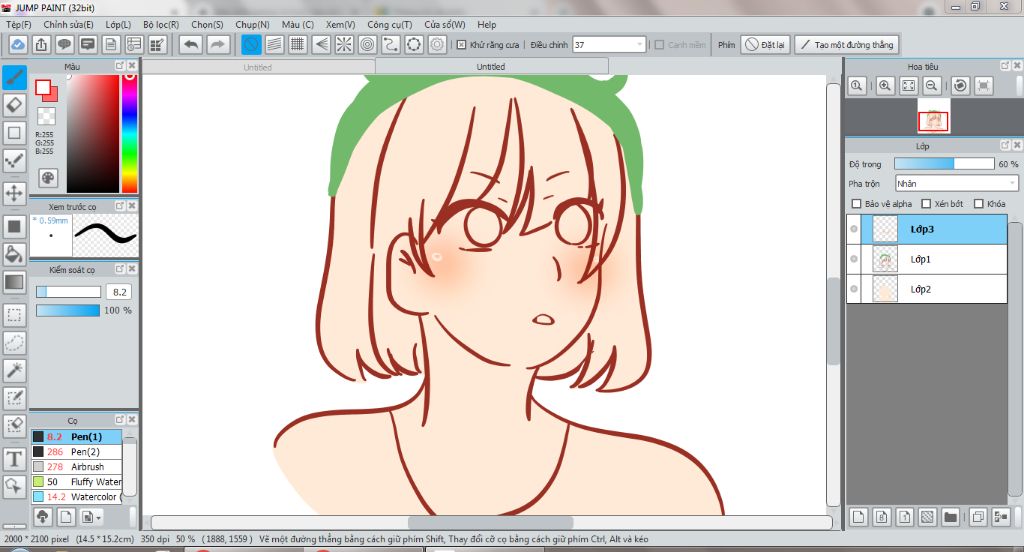Reset rotation in Navigator panel
1024x552 pixels.
[960, 86]
